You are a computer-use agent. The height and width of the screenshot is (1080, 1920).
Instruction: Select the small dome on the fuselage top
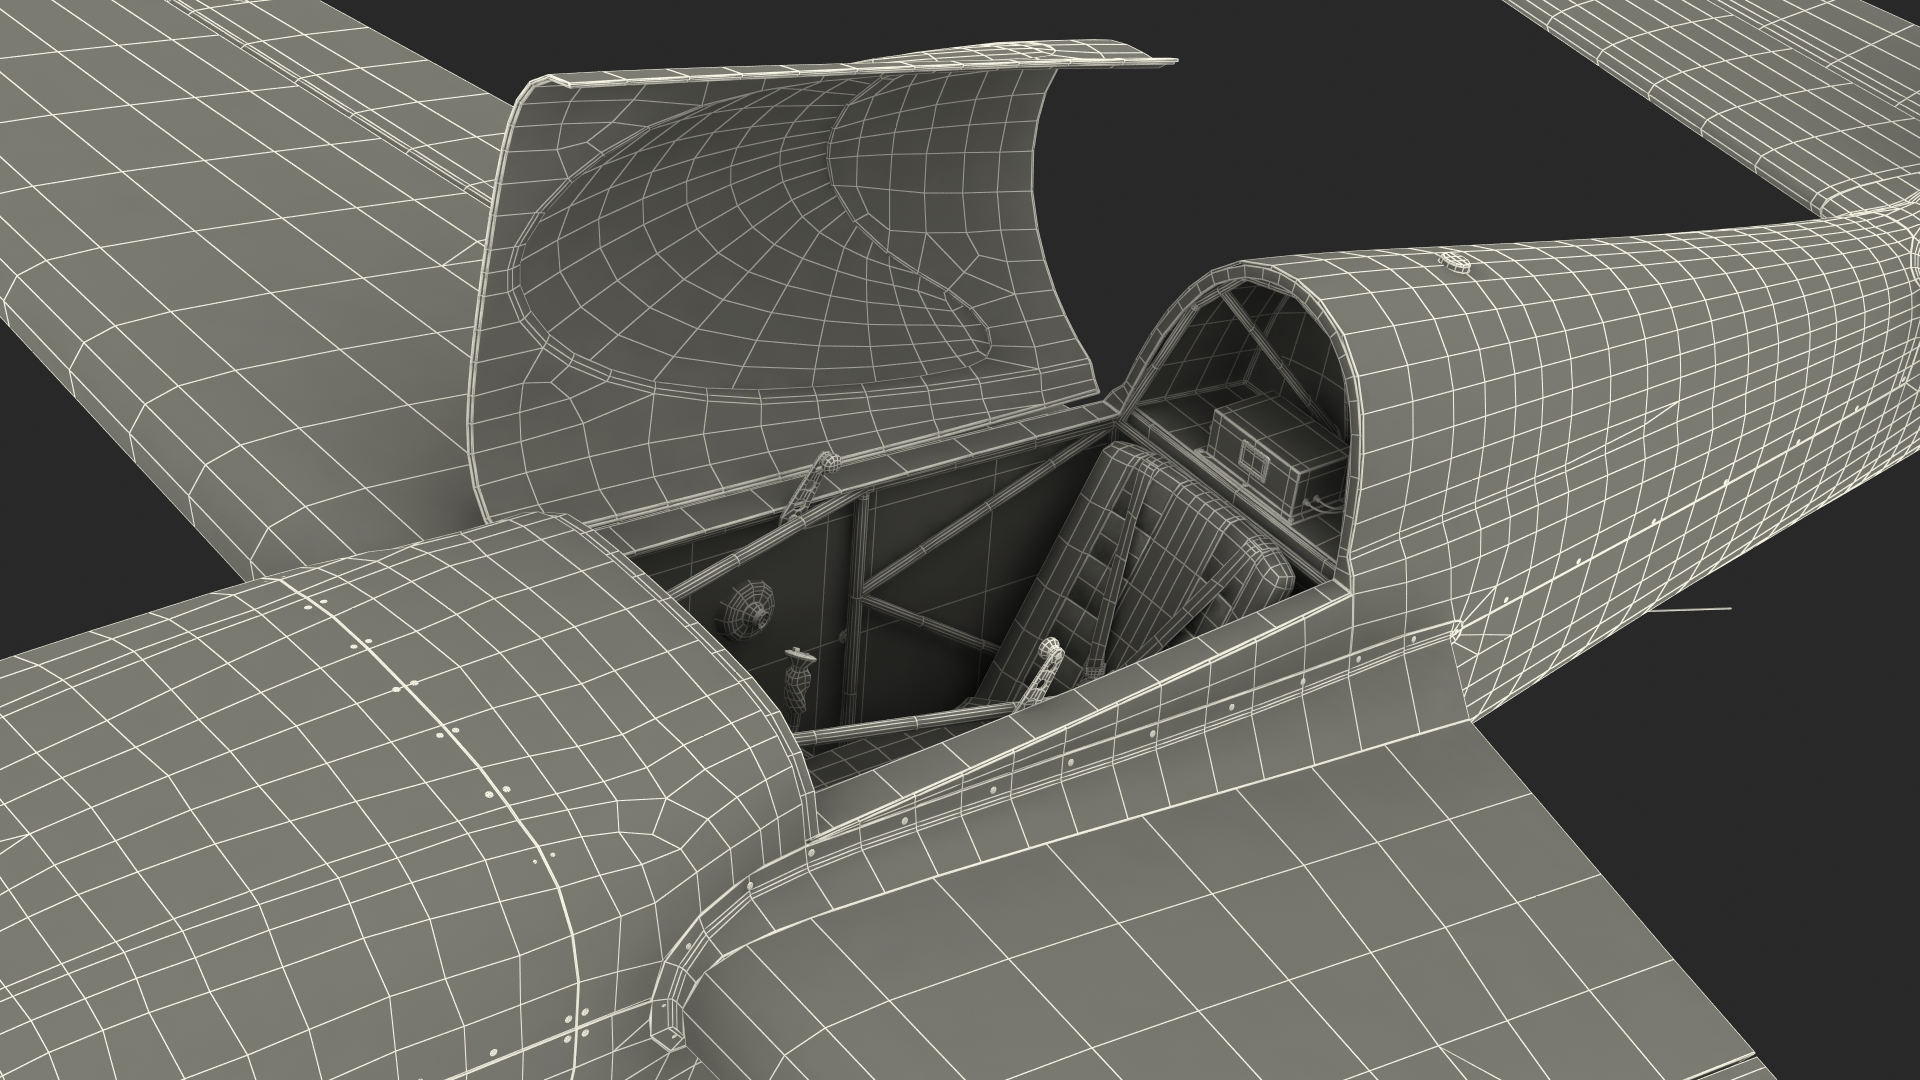pos(1455,263)
